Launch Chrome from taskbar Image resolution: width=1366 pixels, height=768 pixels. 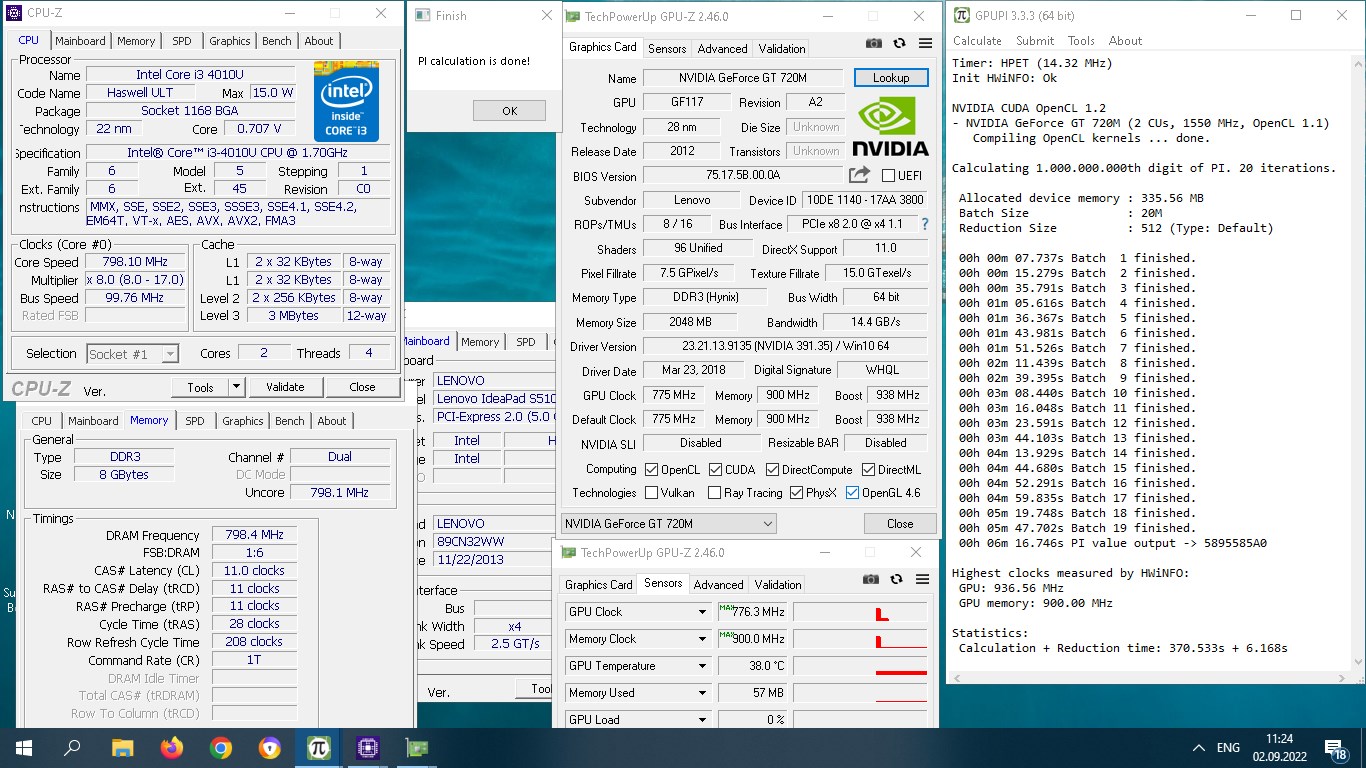pyautogui.click(x=221, y=747)
